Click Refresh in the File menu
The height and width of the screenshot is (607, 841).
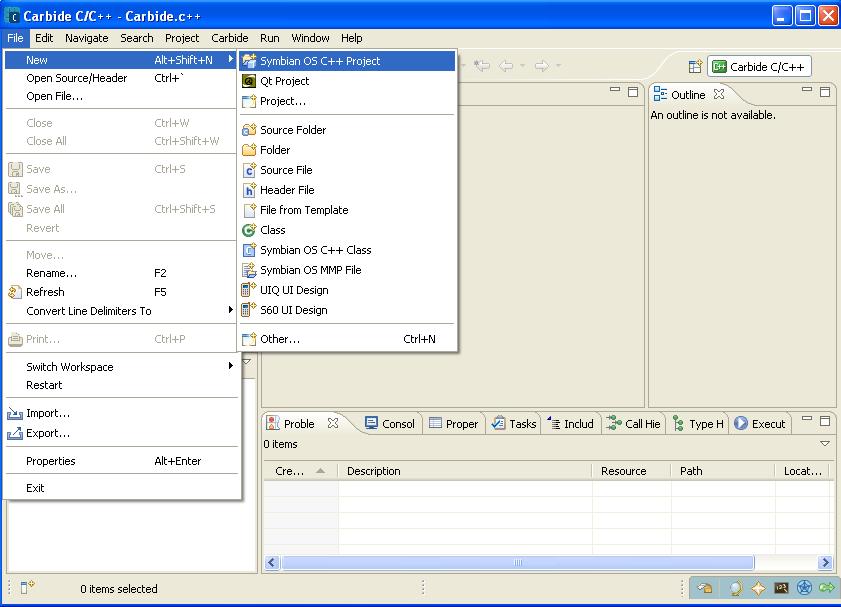121,292
